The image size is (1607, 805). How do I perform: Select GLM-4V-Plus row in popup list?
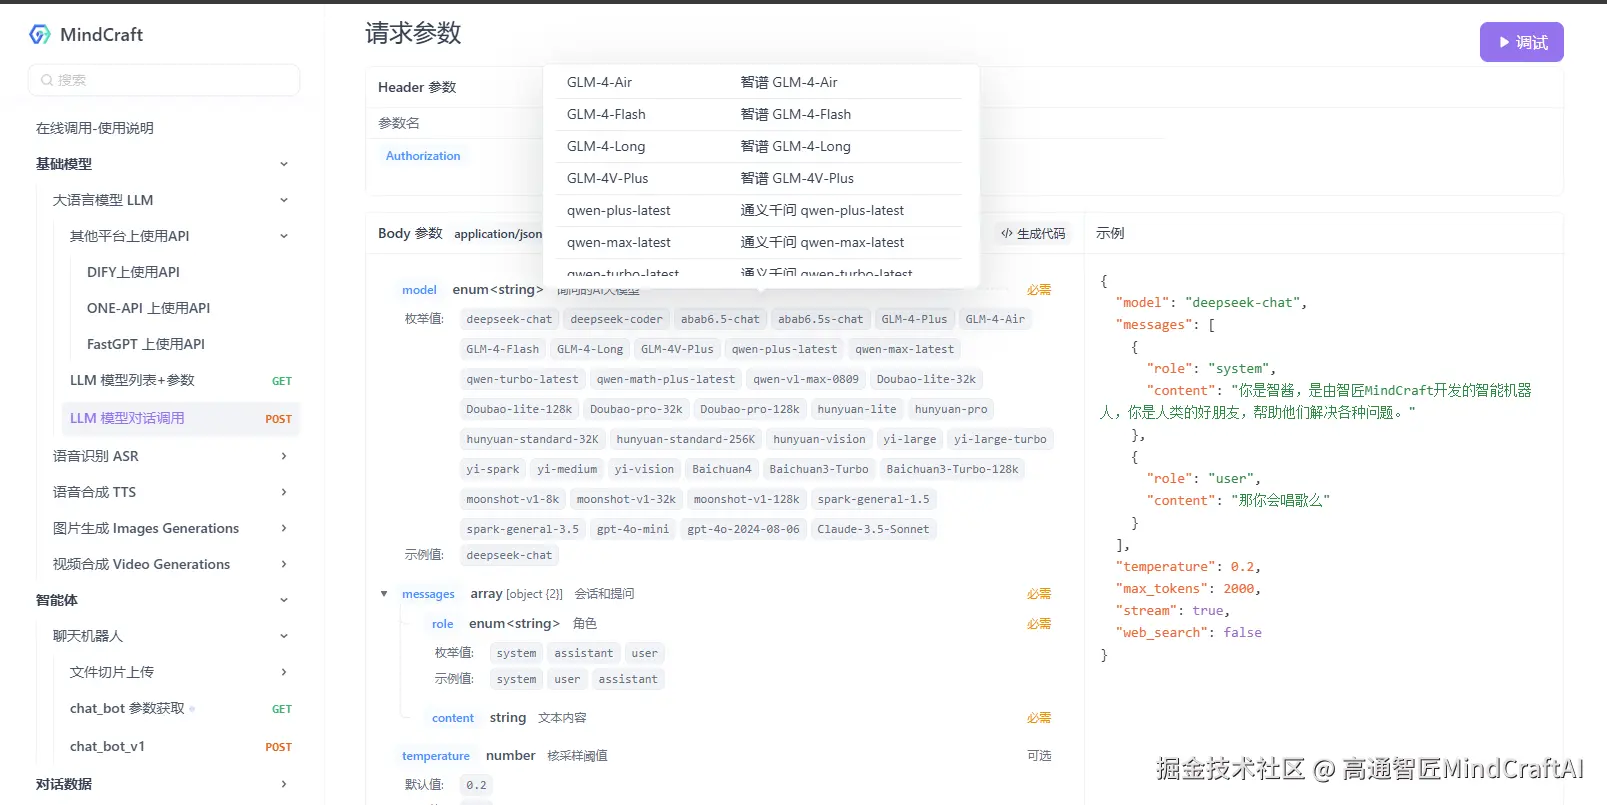pos(761,178)
